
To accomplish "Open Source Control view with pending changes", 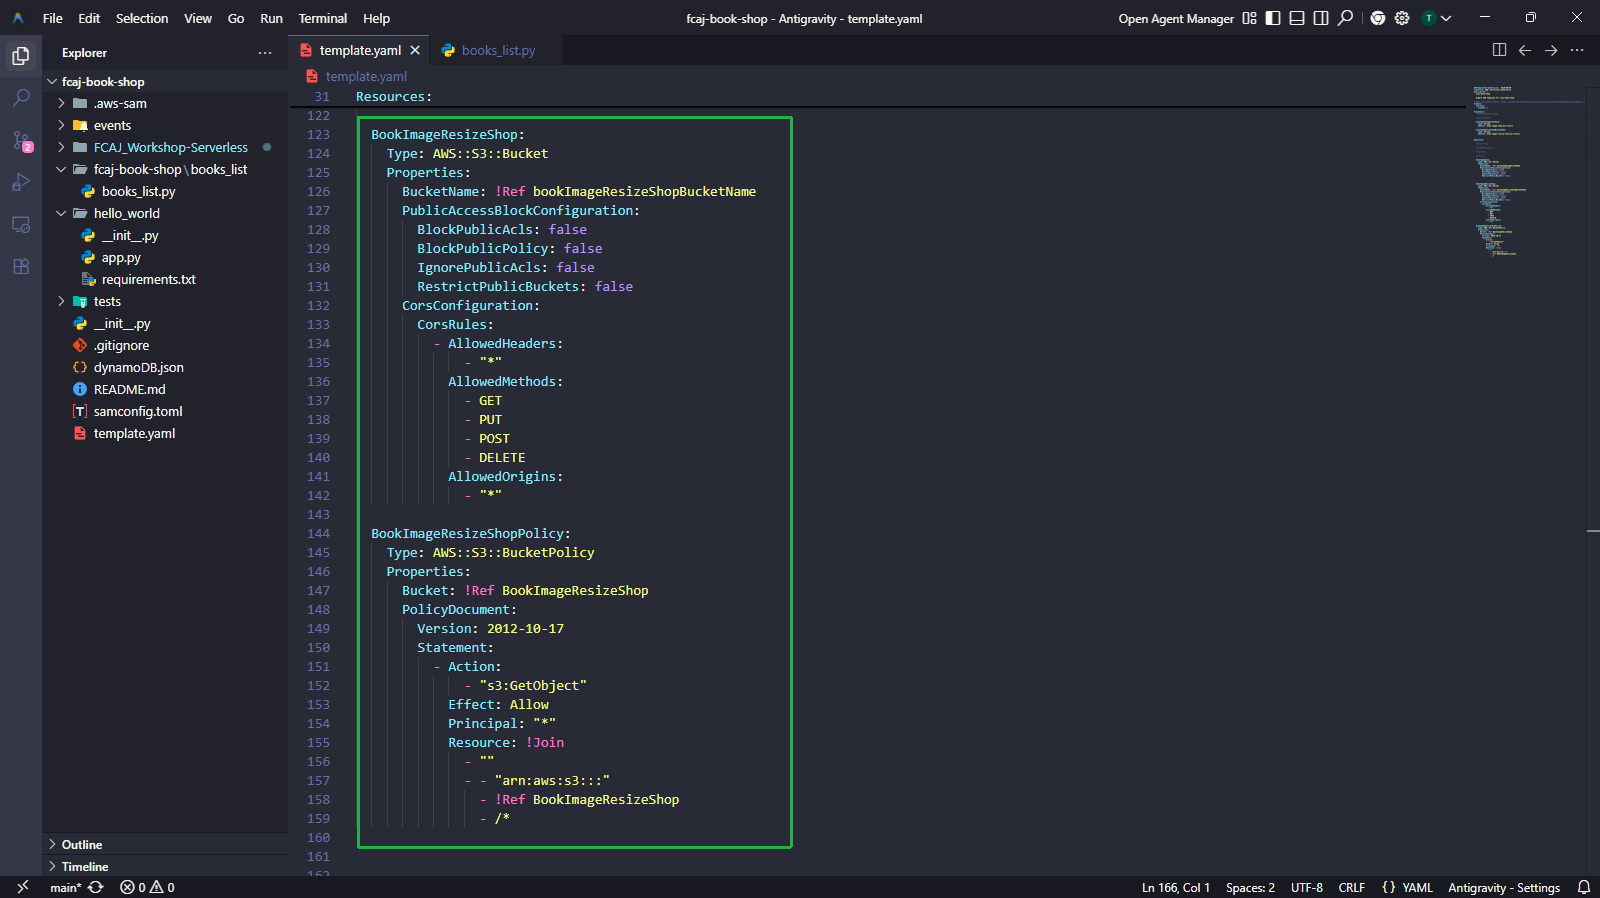I will tap(21, 141).
